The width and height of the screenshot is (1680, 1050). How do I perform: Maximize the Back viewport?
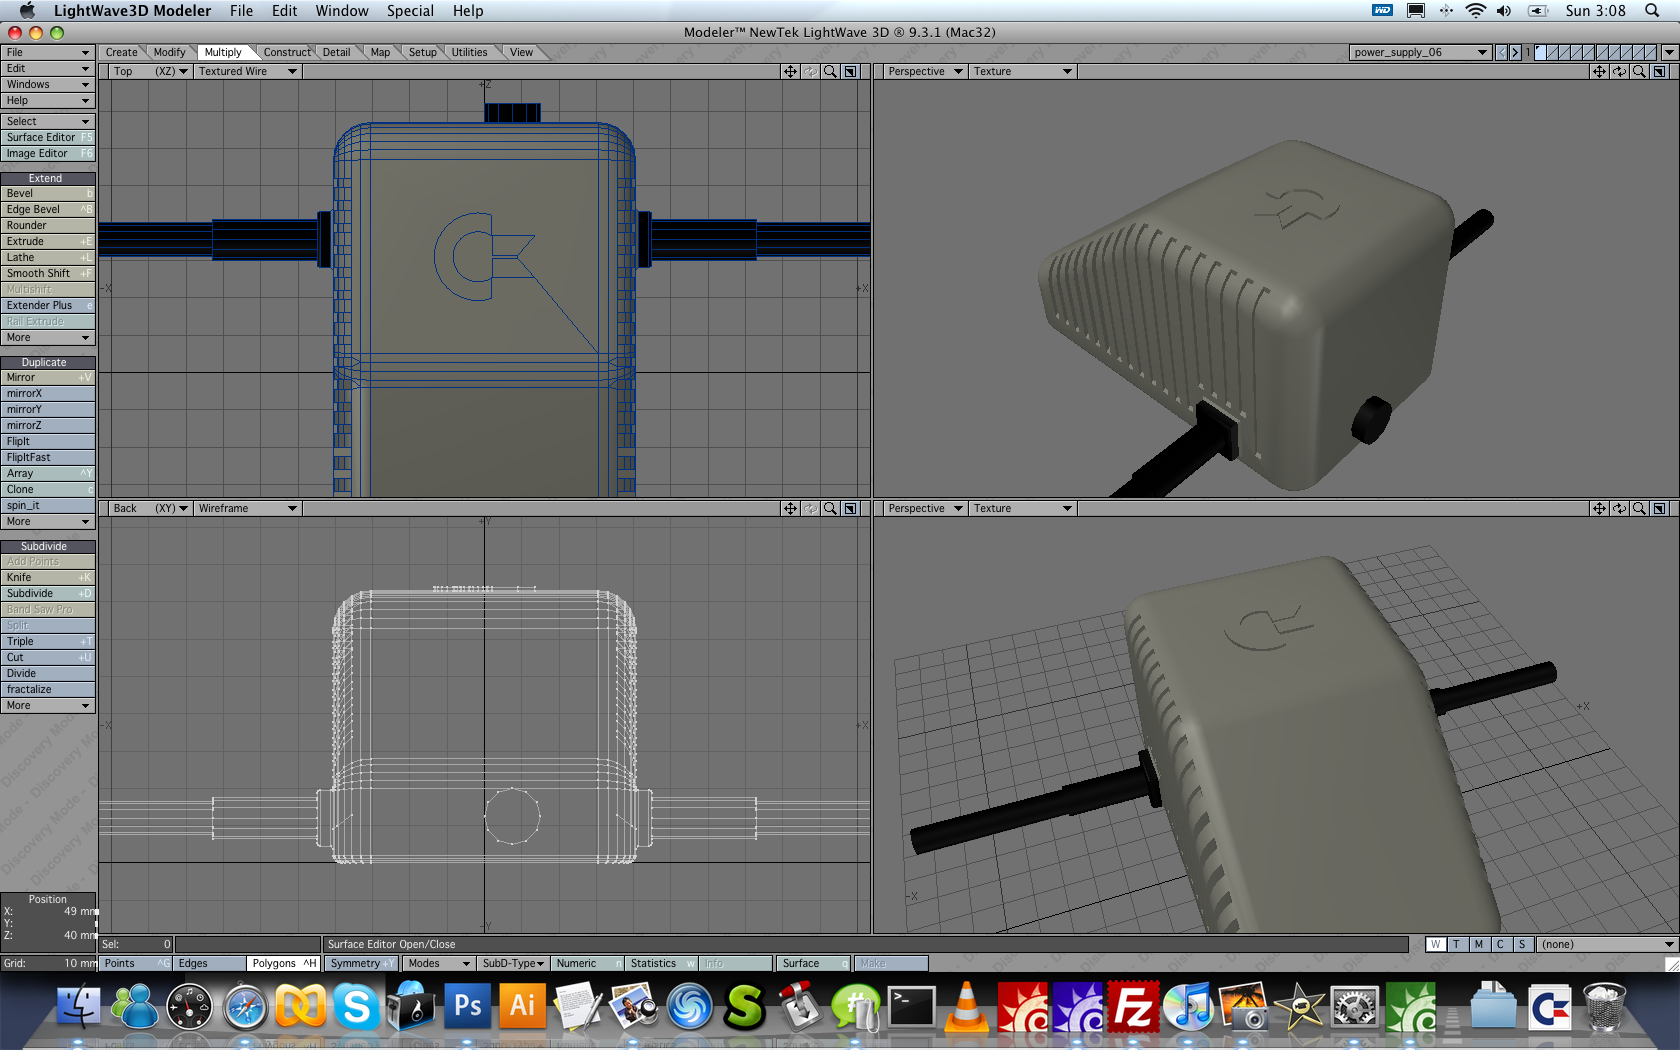[850, 509]
